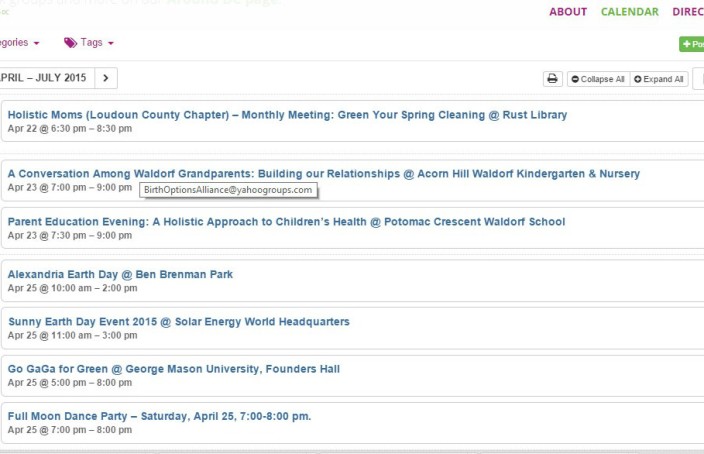Go to the ABOUT menu item
The image size is (704, 454).
point(568,12)
